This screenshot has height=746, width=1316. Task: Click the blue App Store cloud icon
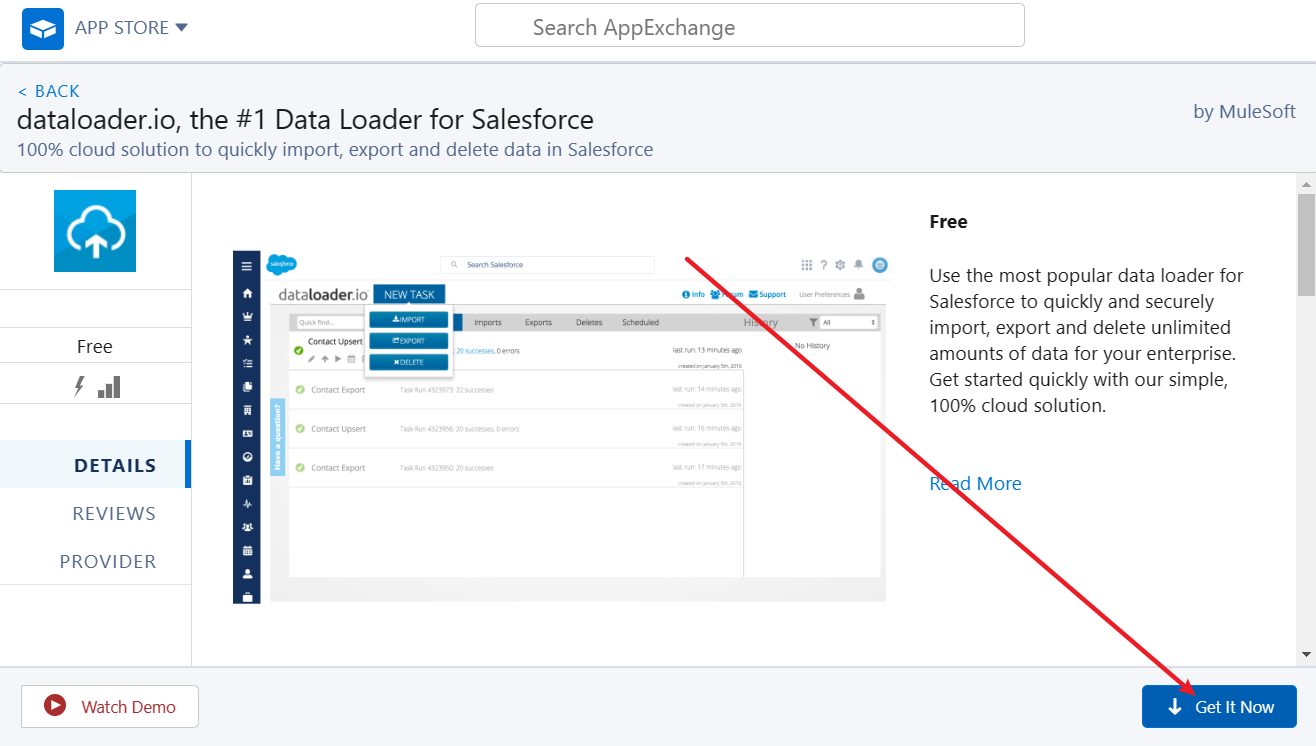[x=41, y=28]
